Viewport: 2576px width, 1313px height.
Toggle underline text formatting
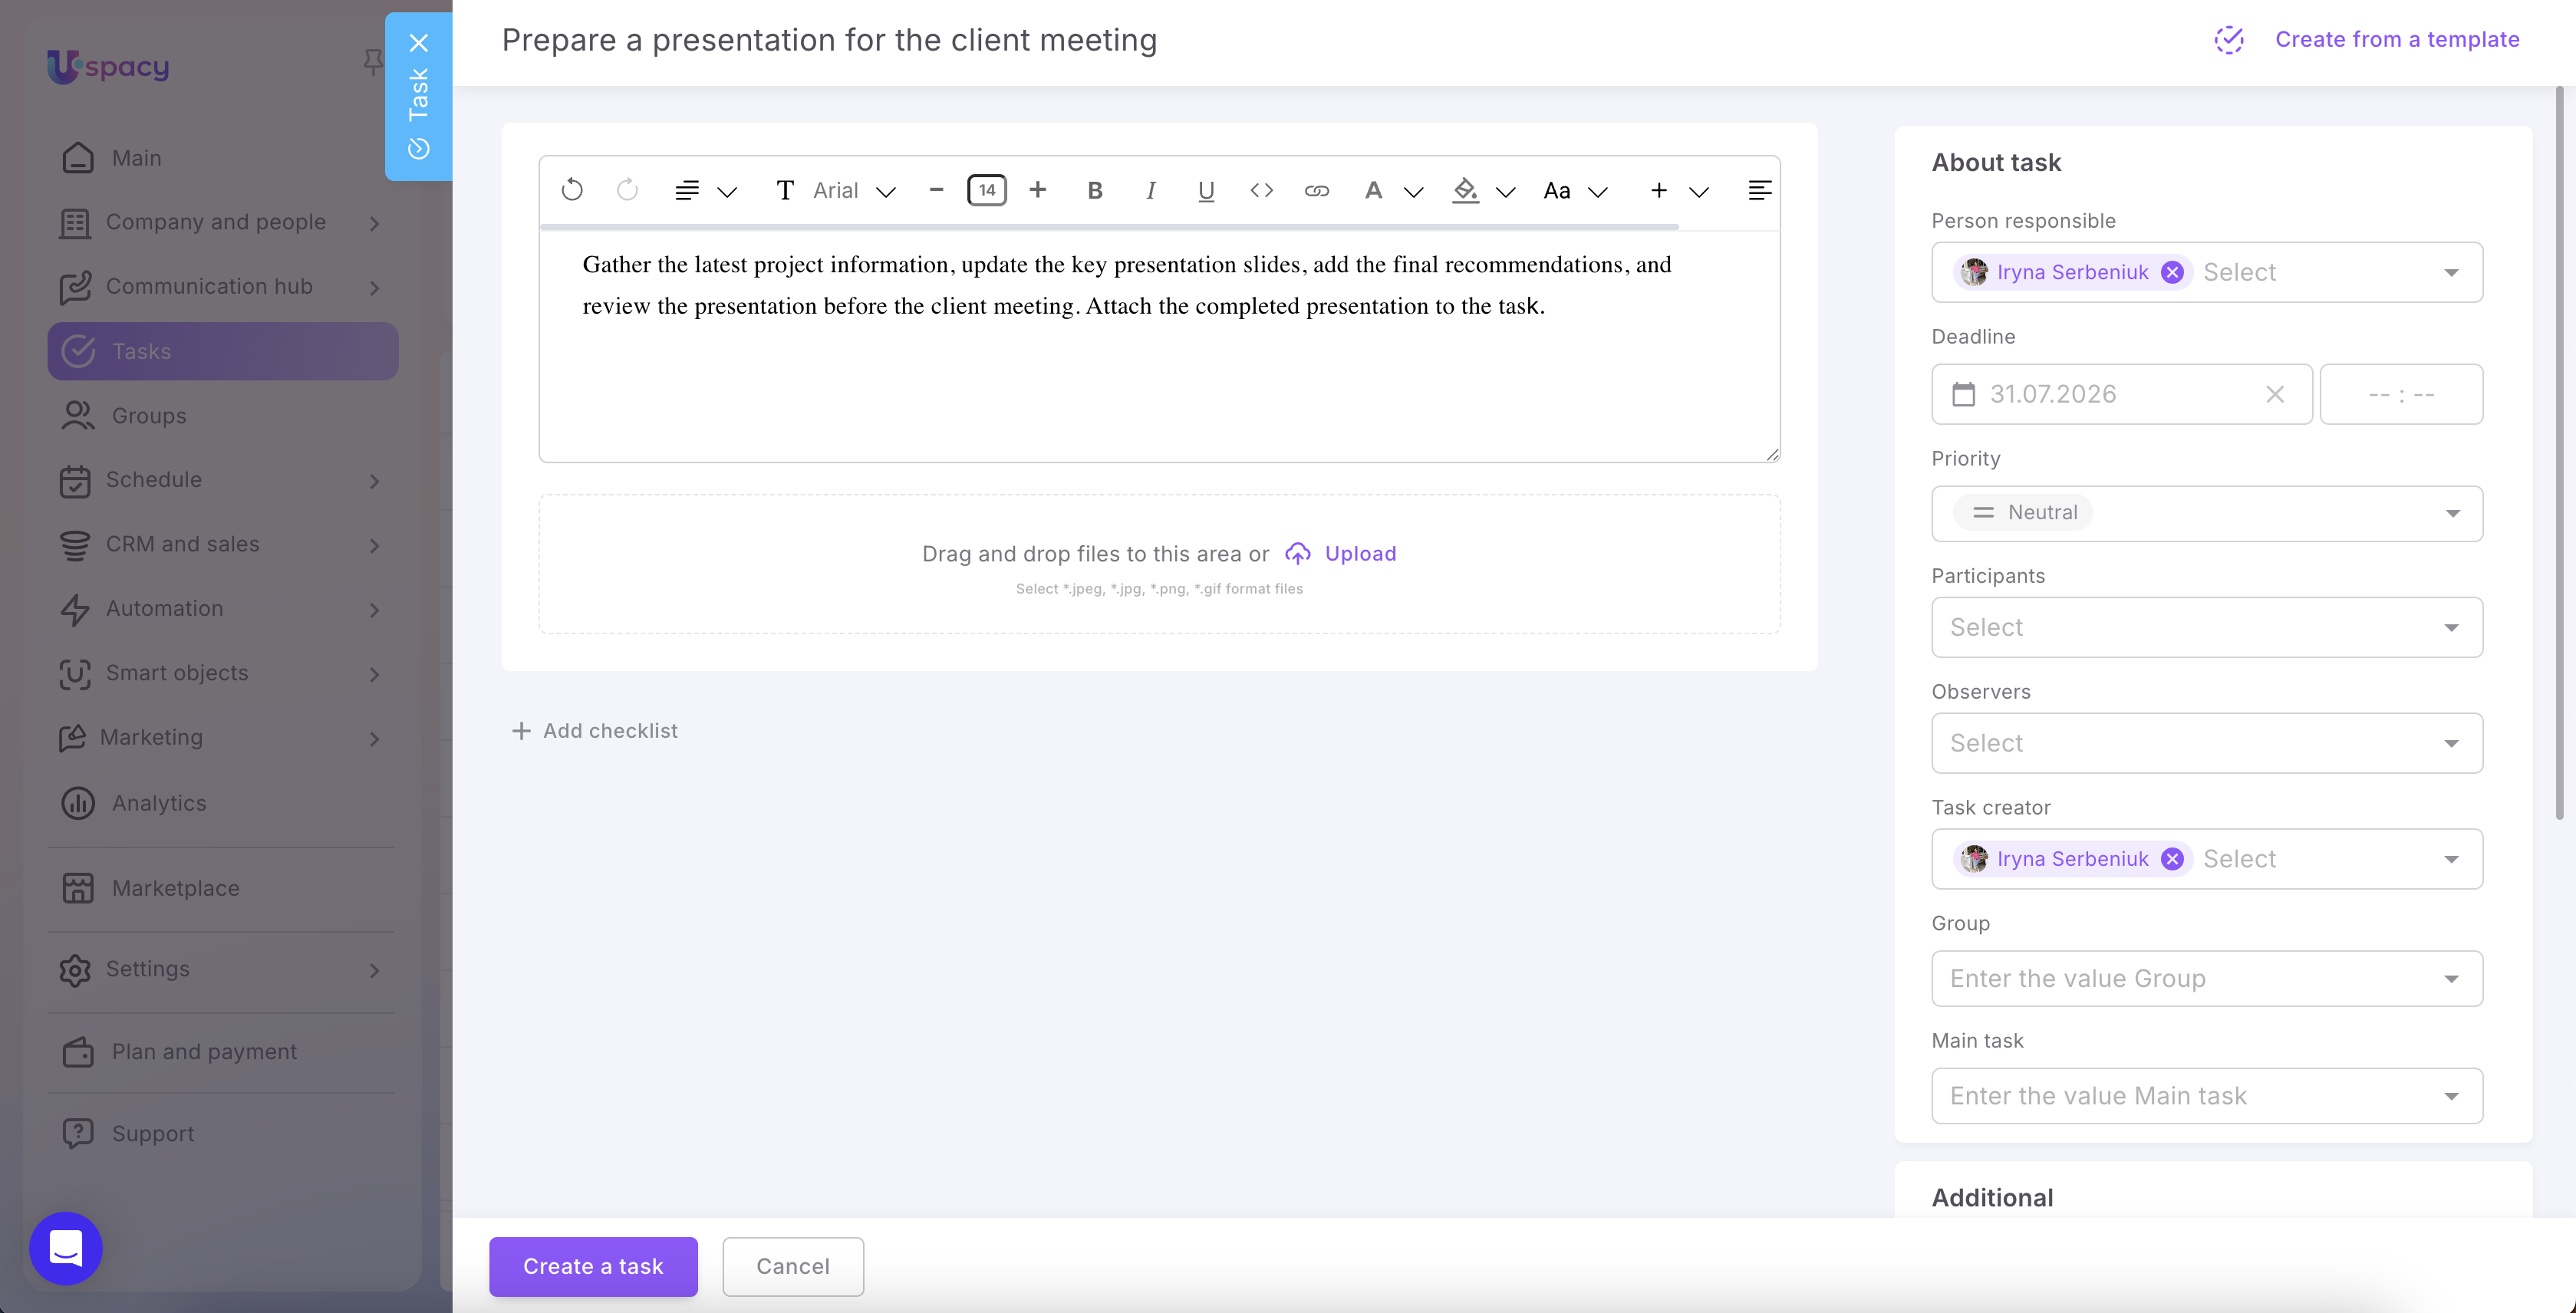click(x=1206, y=190)
